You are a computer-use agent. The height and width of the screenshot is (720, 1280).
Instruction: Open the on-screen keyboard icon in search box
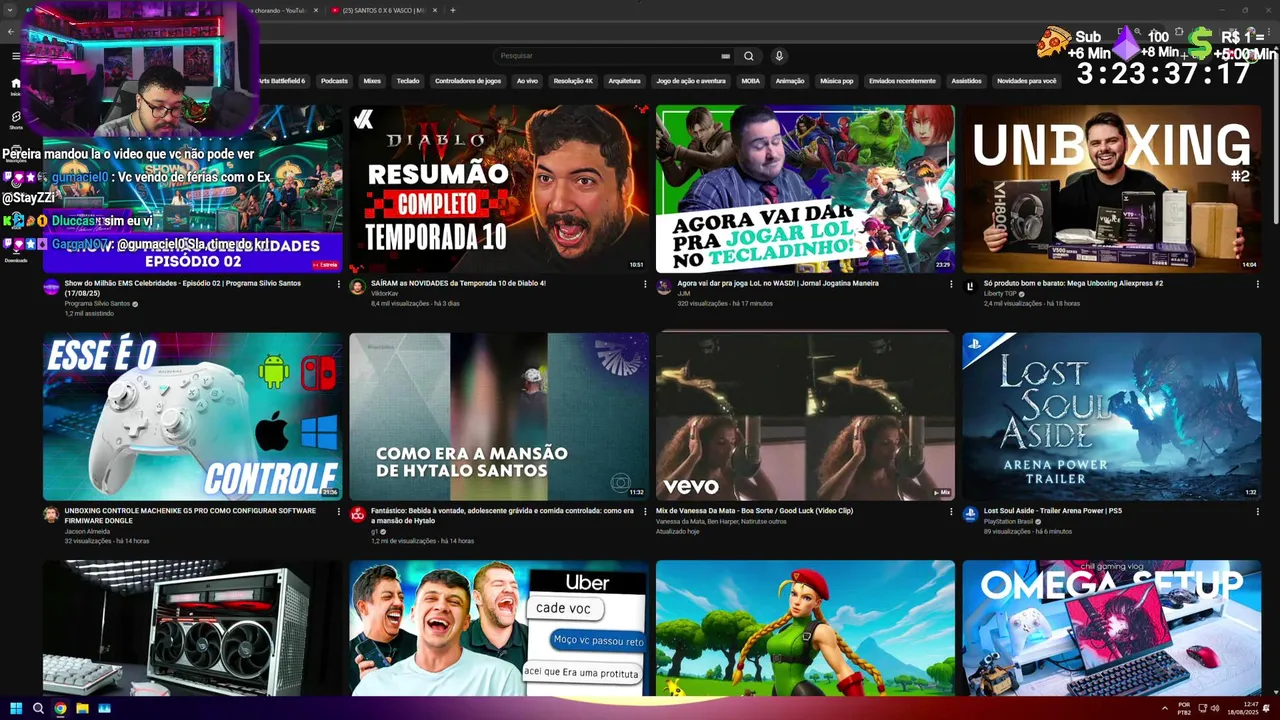click(725, 56)
